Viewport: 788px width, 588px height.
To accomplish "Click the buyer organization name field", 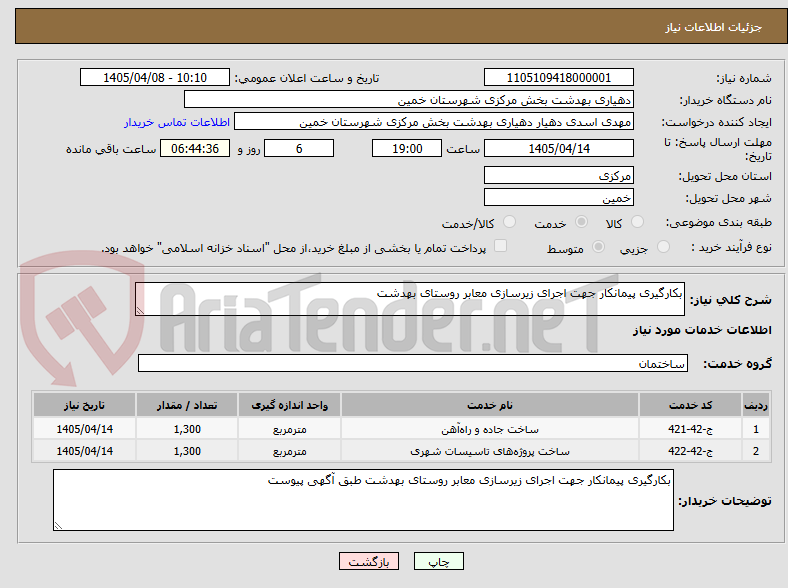I will tap(409, 100).
